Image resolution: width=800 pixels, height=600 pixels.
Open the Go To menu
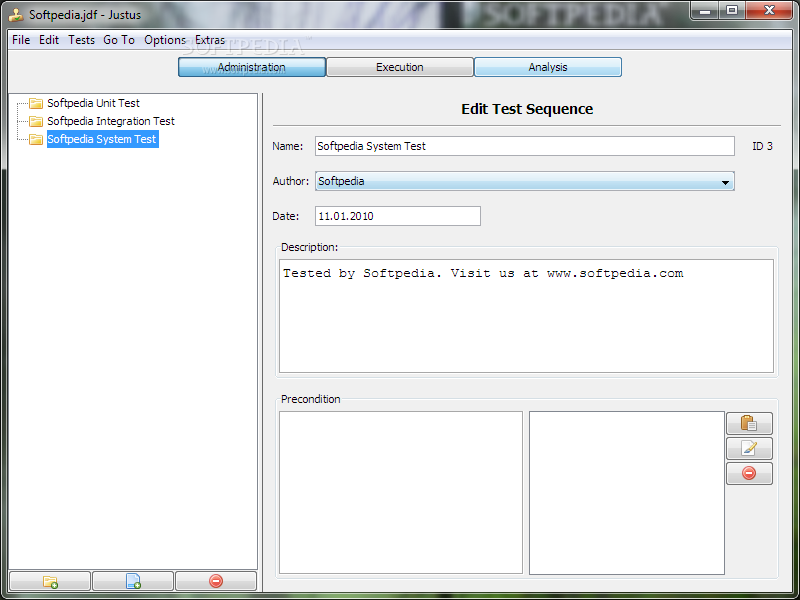(119, 40)
